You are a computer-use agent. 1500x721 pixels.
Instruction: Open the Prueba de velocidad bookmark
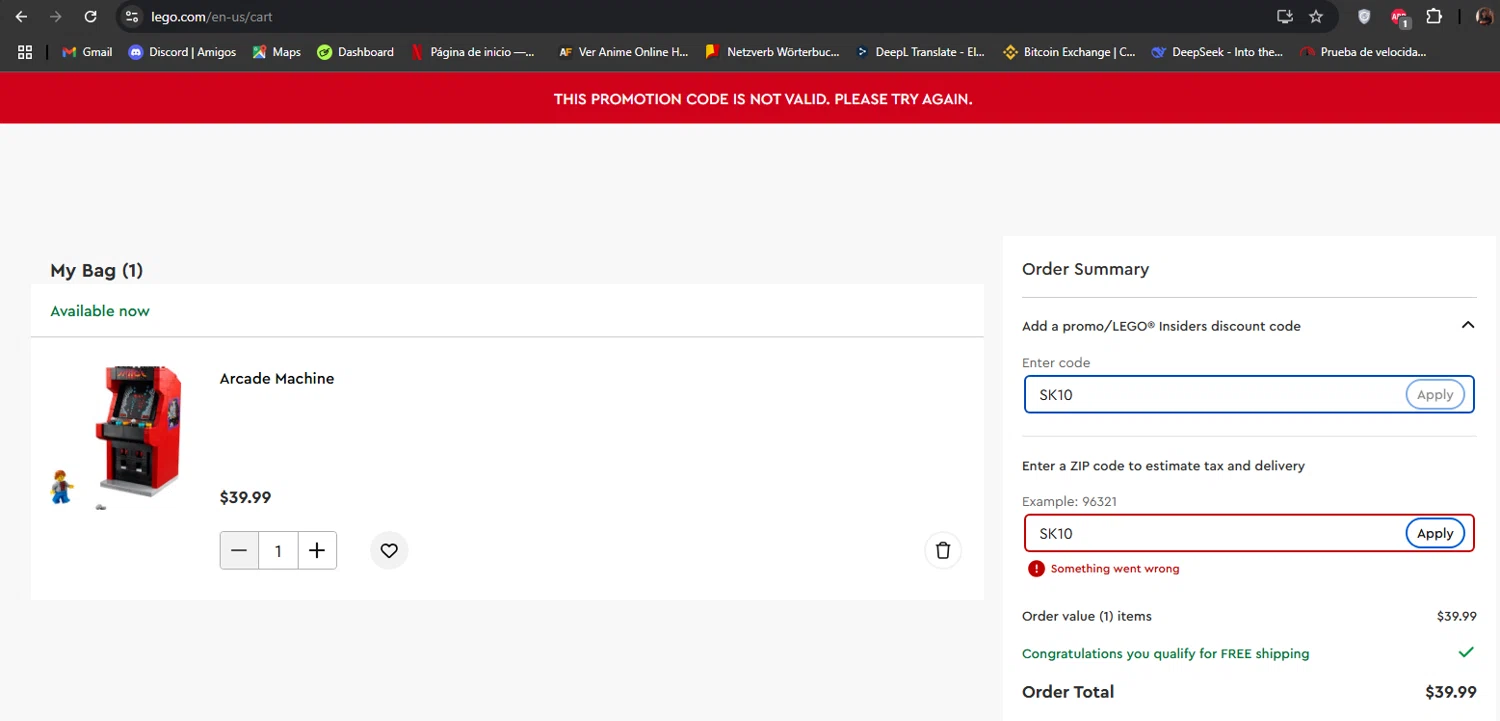tap(1362, 52)
